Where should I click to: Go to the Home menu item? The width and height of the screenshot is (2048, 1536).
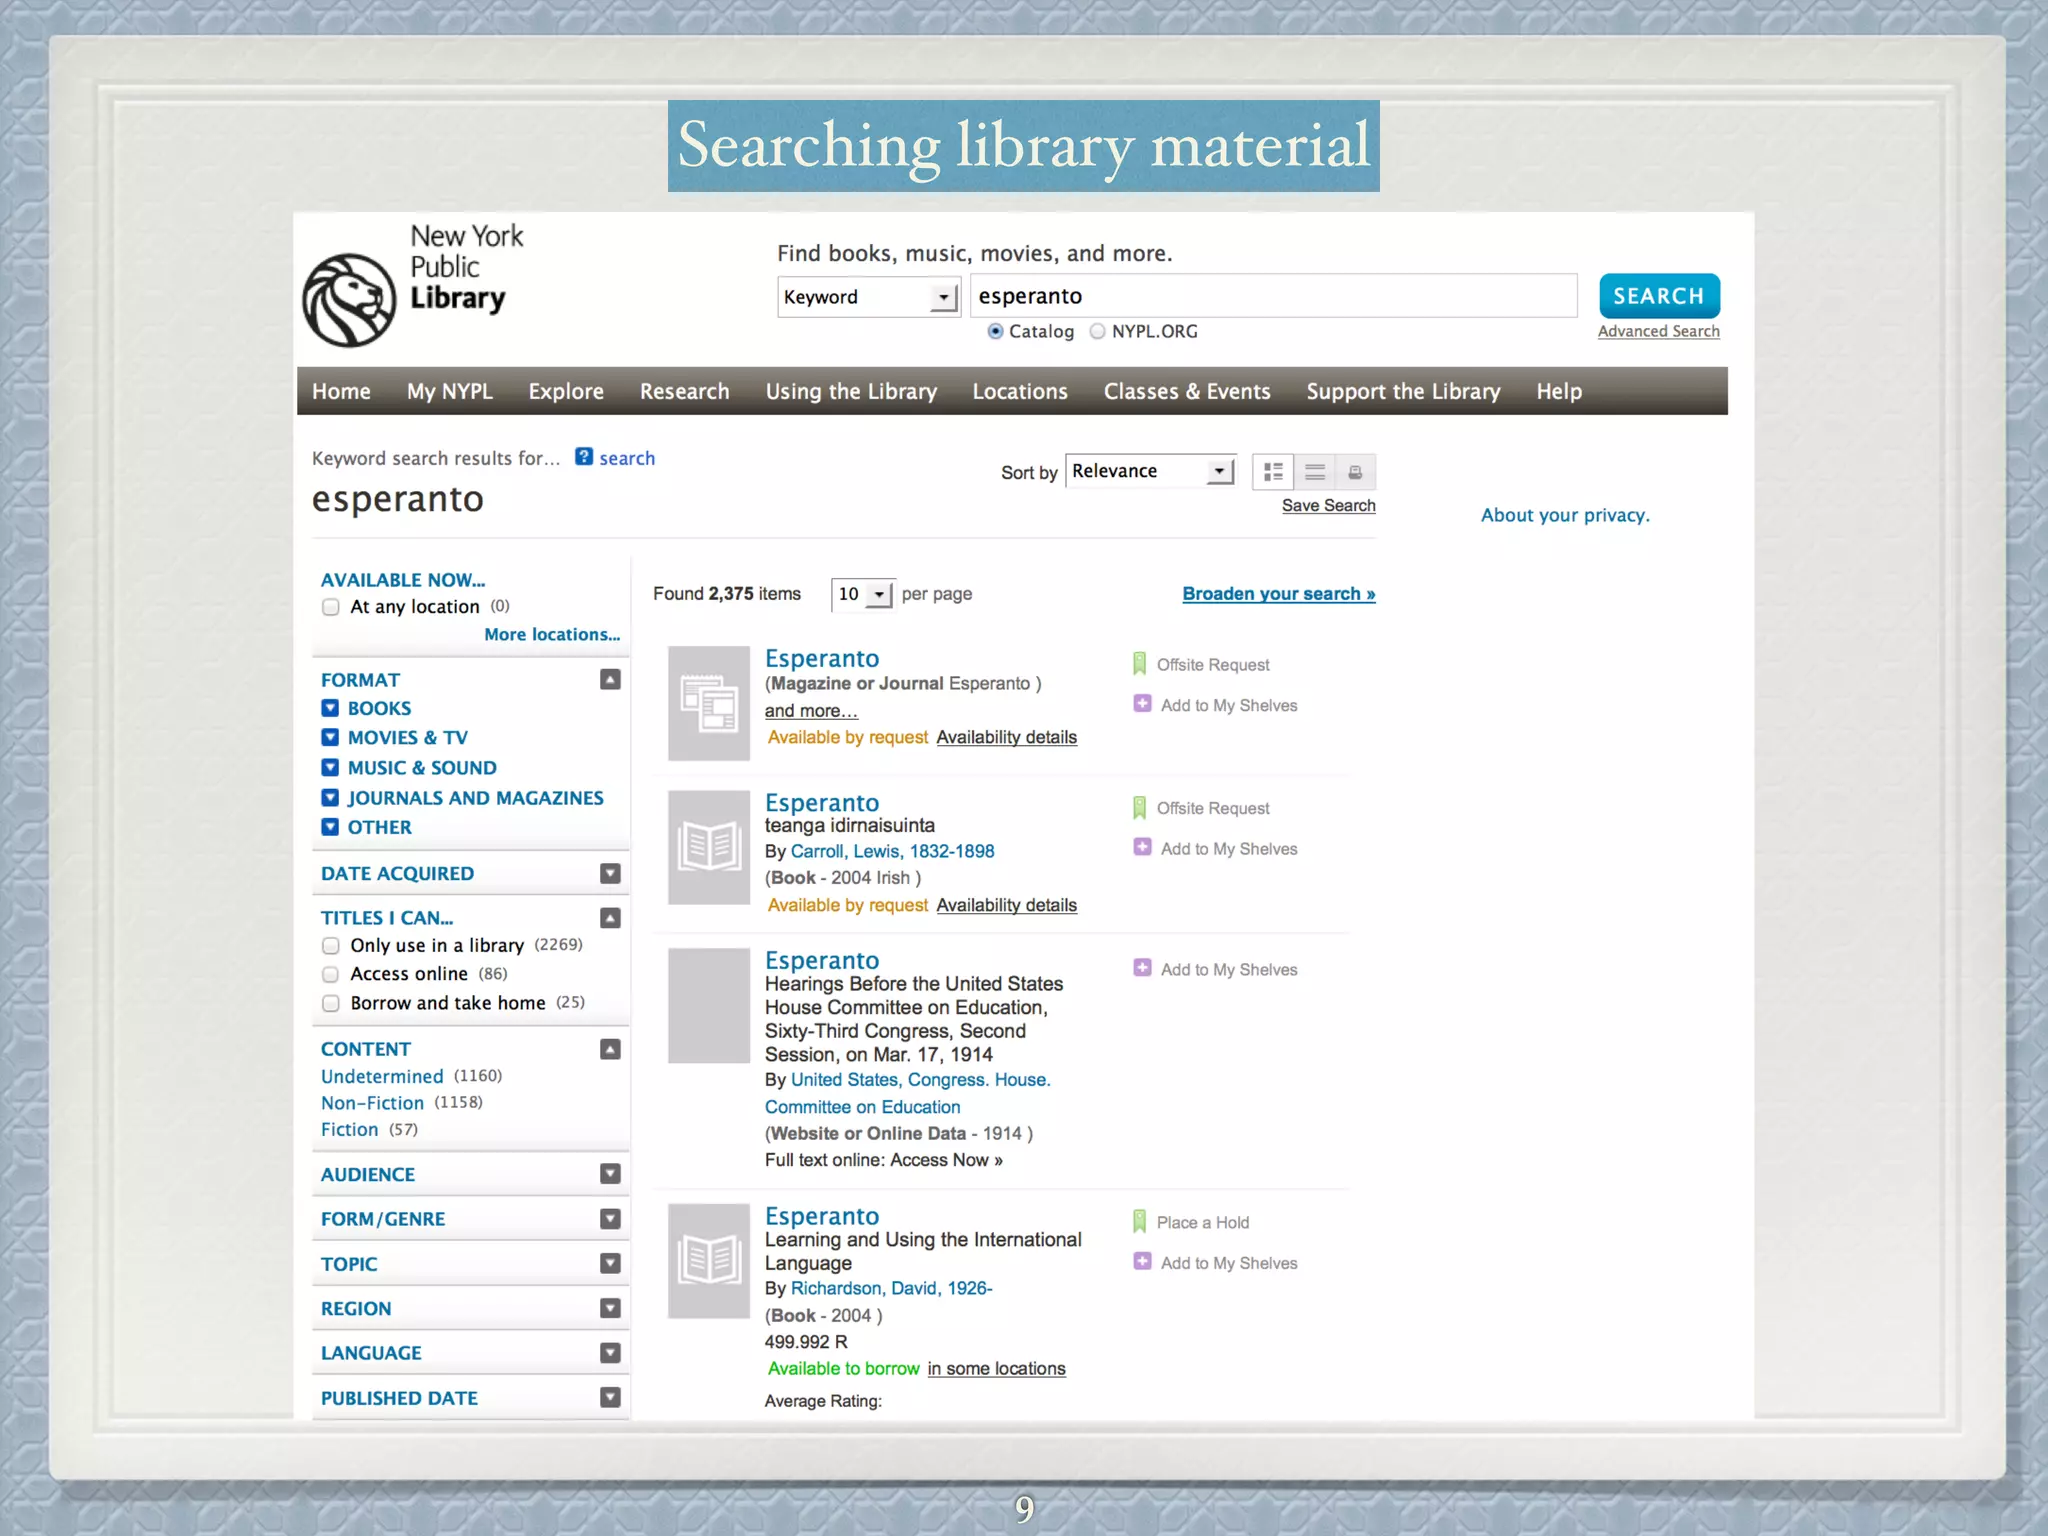click(x=341, y=391)
